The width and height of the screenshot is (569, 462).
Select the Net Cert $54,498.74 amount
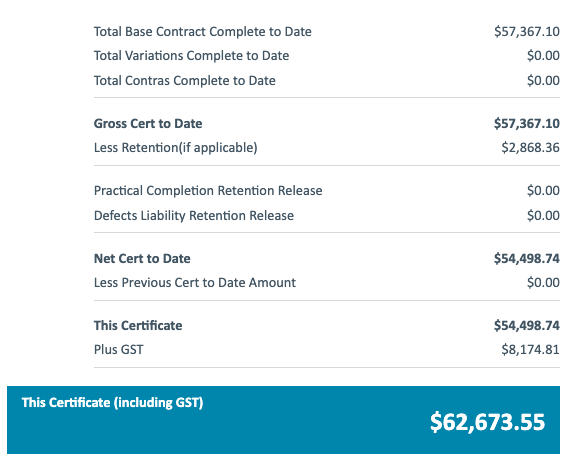coord(527,258)
